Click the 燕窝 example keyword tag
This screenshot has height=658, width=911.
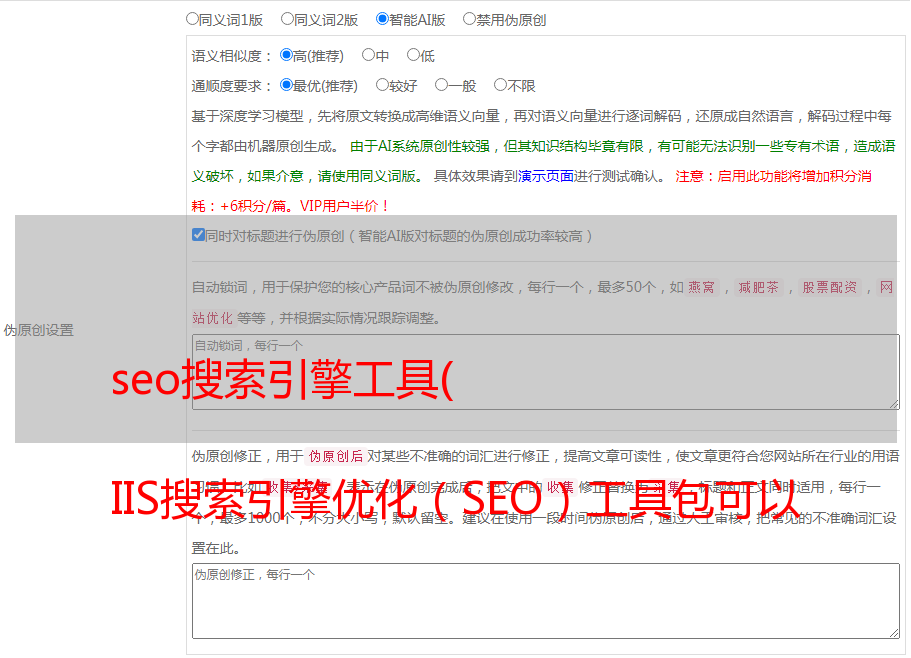(701, 287)
